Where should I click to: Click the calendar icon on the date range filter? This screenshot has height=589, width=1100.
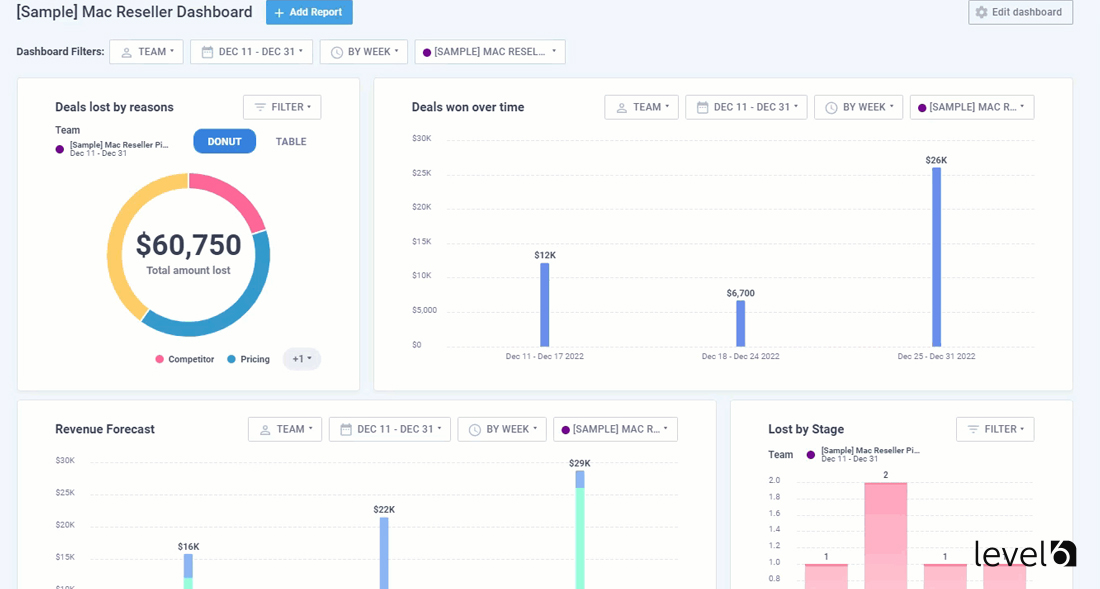coord(205,51)
